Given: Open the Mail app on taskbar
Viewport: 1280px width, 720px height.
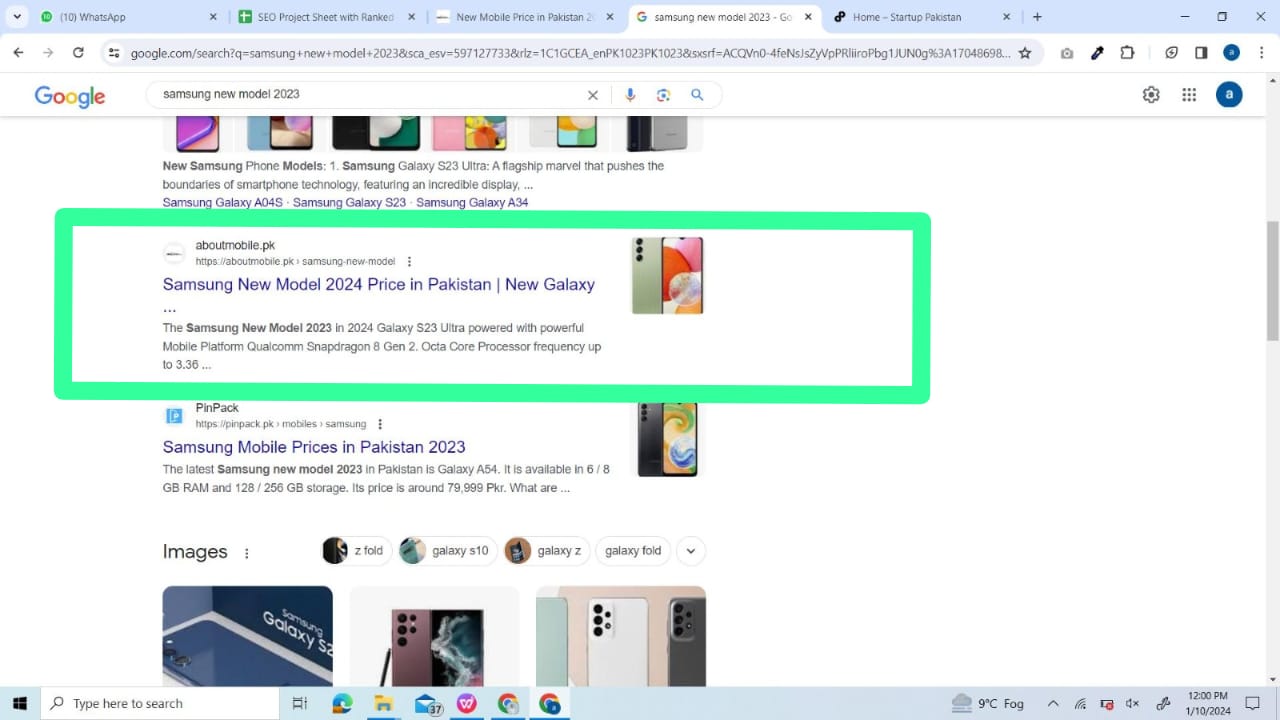Looking at the screenshot, I should point(427,704).
